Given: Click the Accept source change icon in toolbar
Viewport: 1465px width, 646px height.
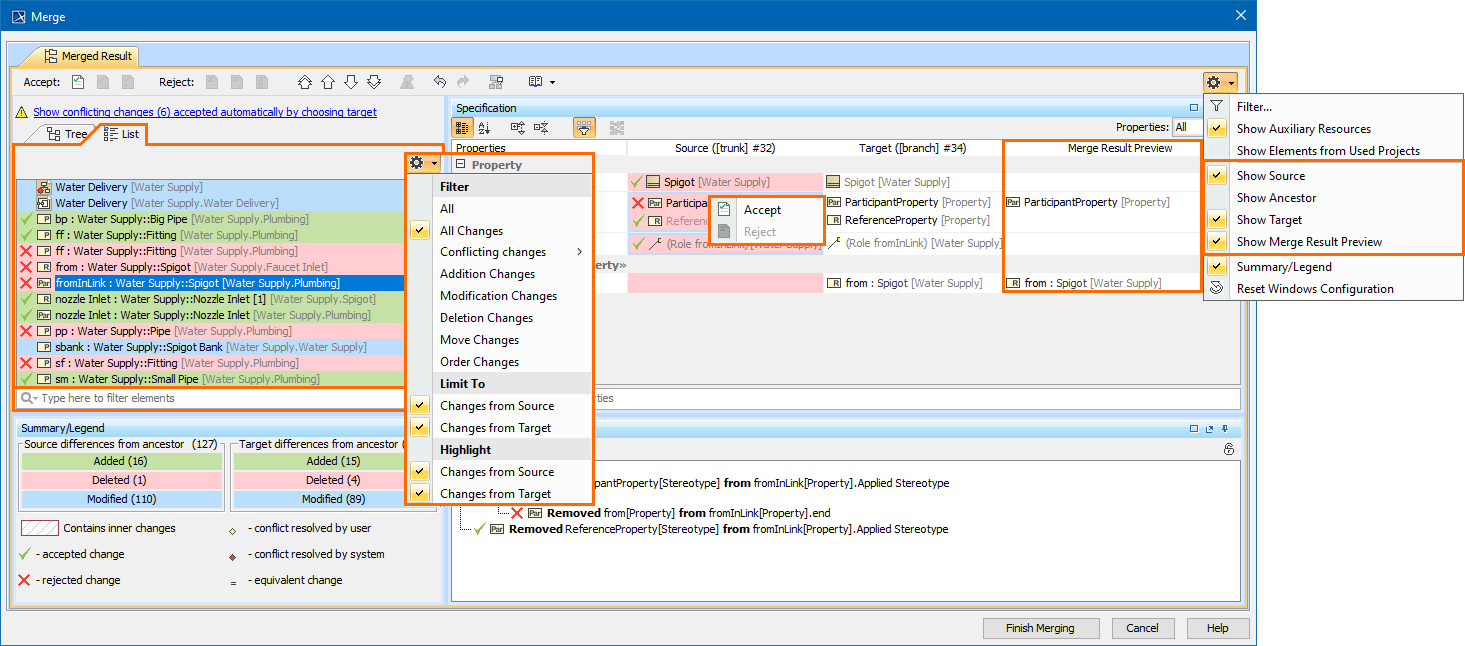Looking at the screenshot, I should point(78,82).
